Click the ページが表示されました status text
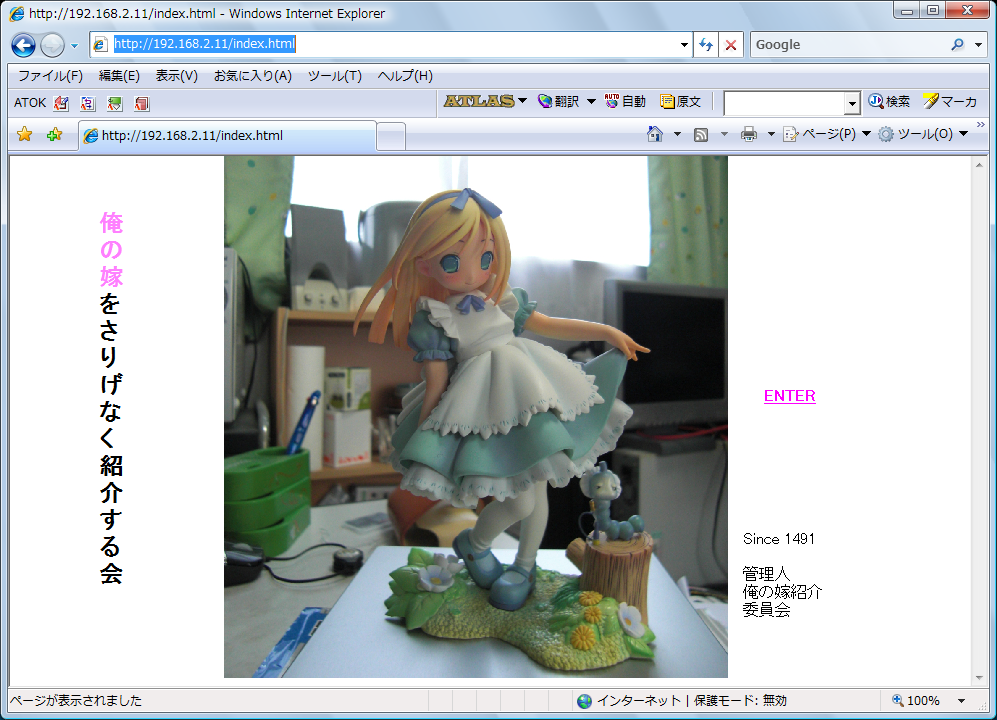The height and width of the screenshot is (720, 997). (76, 700)
